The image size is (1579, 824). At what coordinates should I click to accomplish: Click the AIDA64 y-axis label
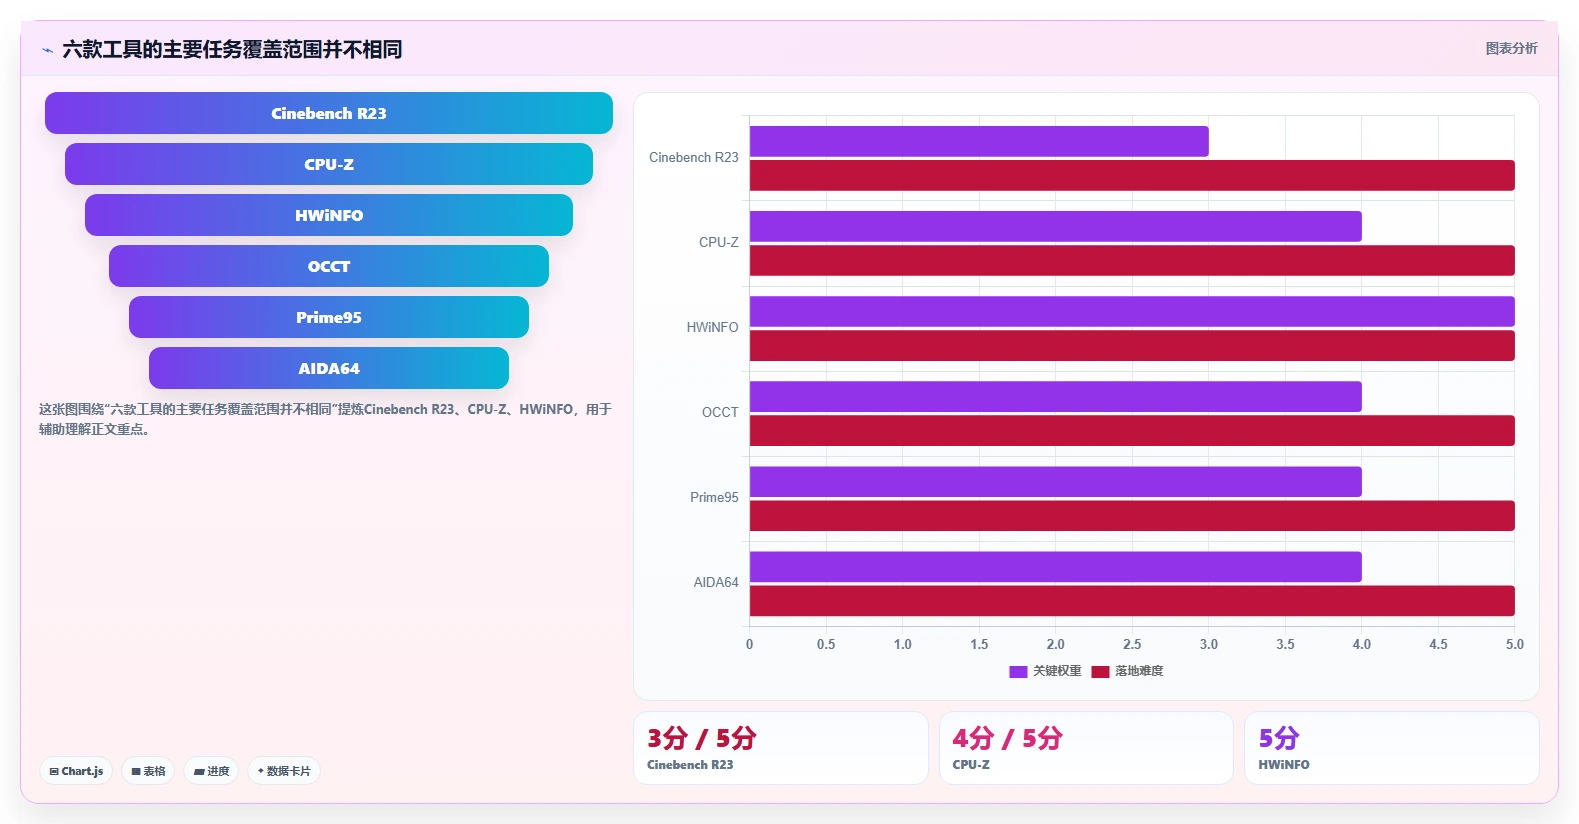[x=716, y=582]
